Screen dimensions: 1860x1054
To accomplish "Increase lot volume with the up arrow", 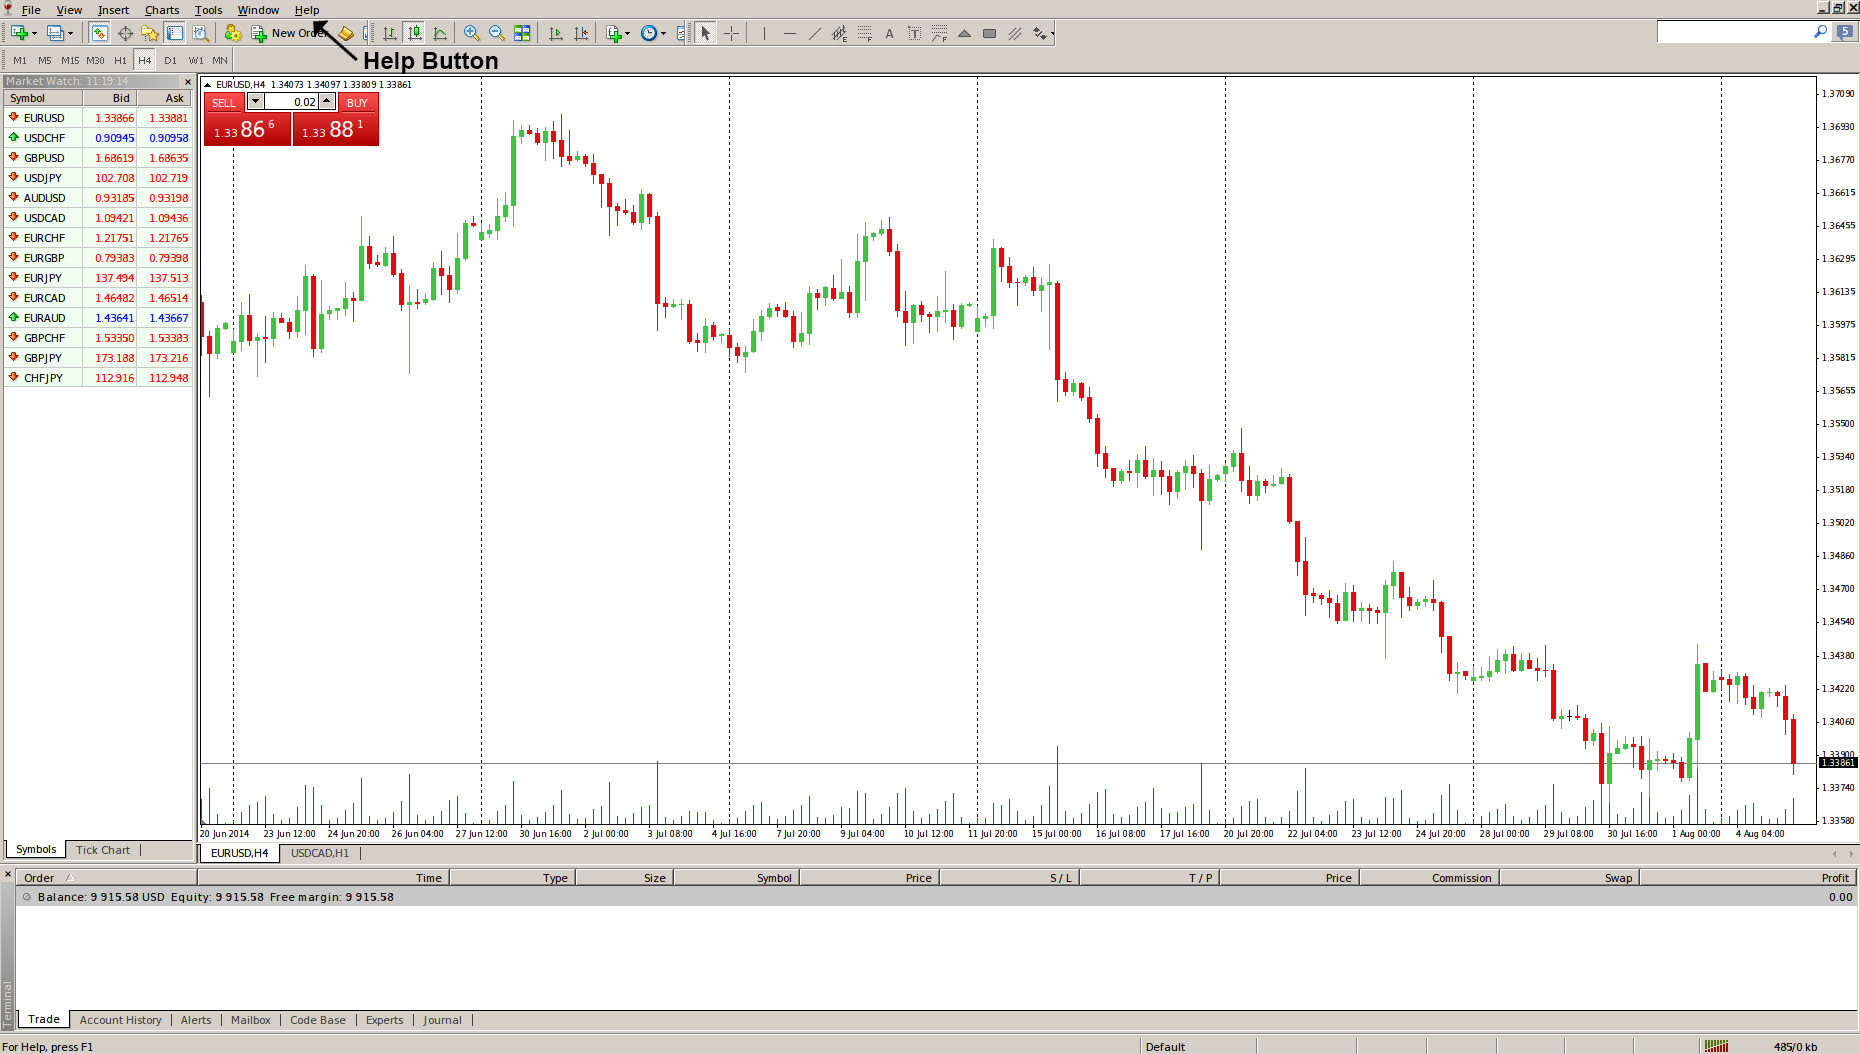I will (x=326, y=101).
